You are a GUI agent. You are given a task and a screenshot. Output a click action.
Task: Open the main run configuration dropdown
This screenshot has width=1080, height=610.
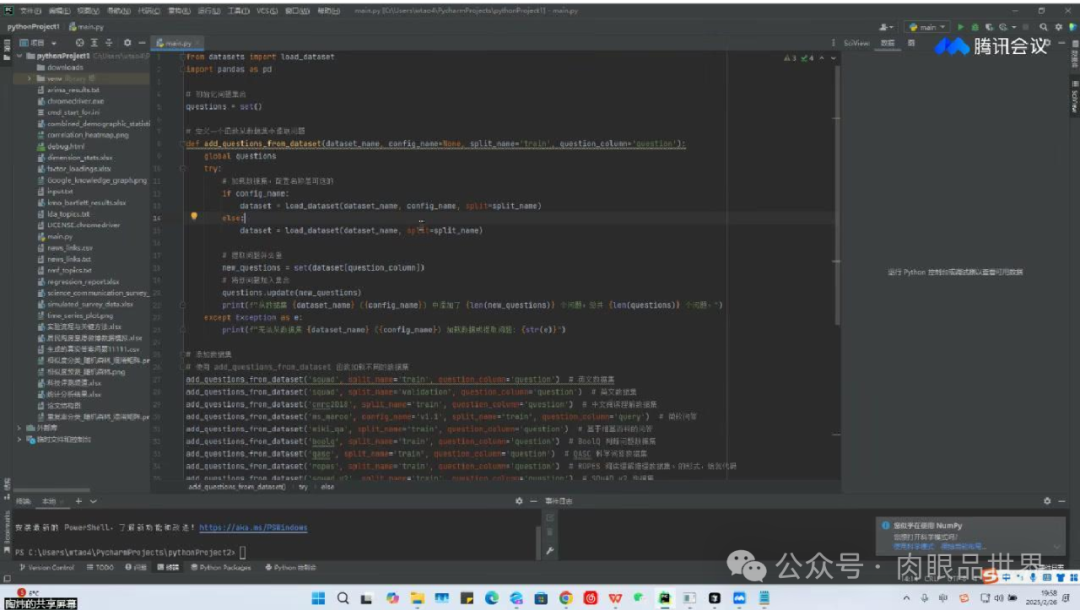pyautogui.click(x=927, y=27)
